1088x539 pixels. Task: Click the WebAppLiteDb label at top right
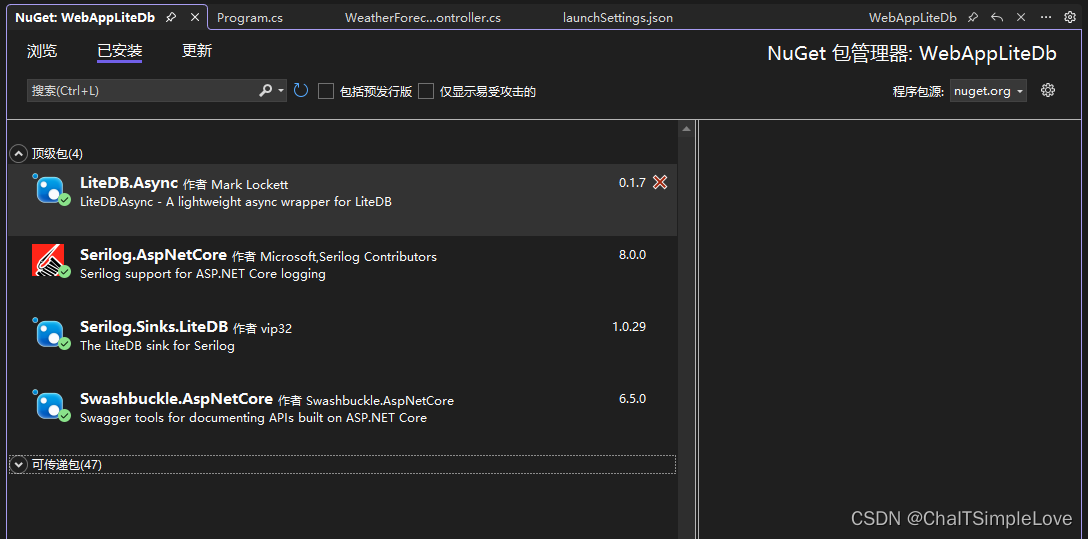pos(912,18)
